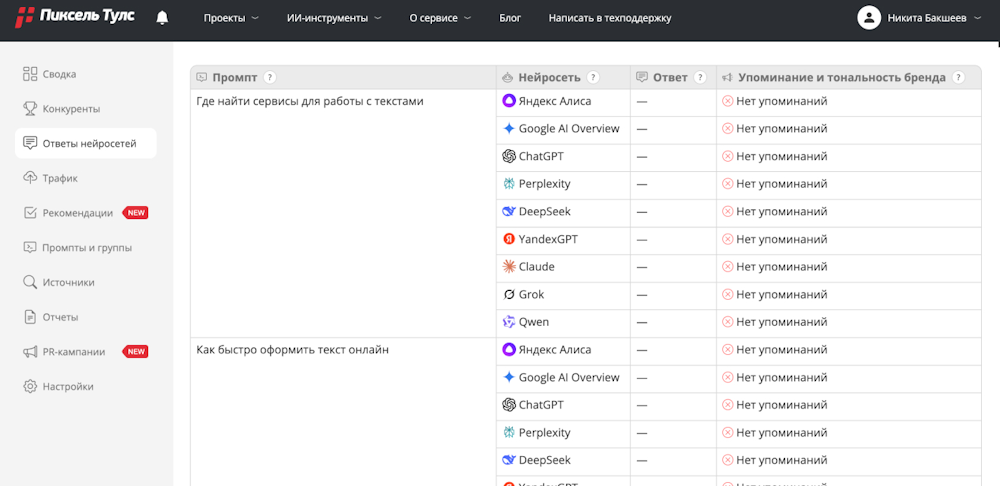Click the ChatGPT icon in first prompt group
The height and width of the screenshot is (486, 1000).
click(x=509, y=156)
